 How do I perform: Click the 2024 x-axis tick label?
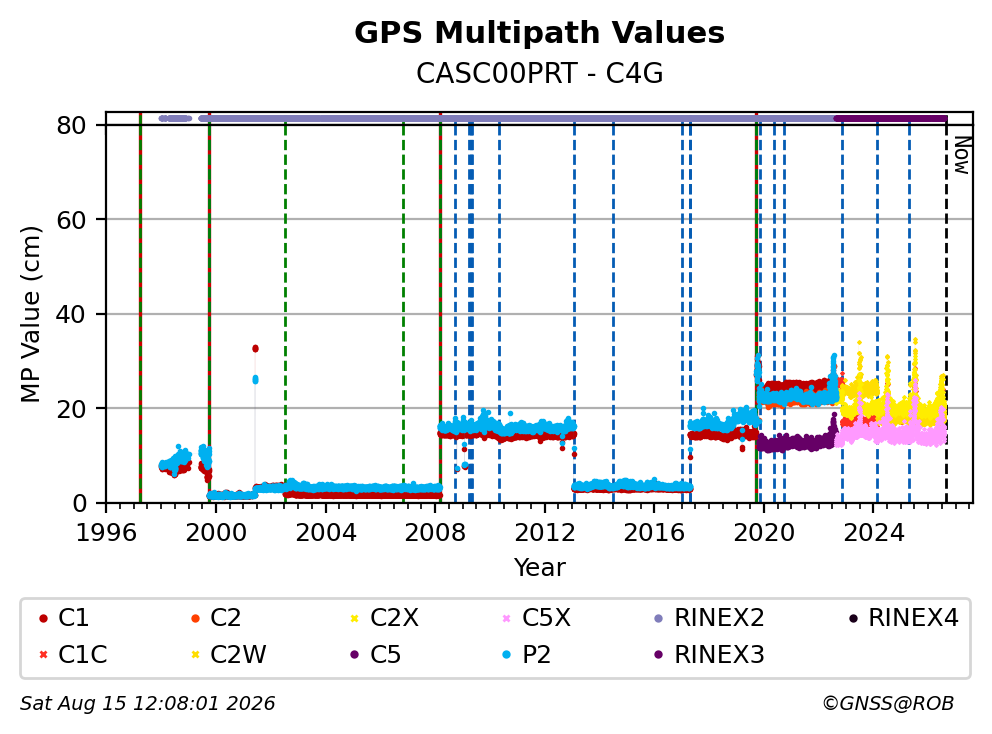[x=874, y=533]
